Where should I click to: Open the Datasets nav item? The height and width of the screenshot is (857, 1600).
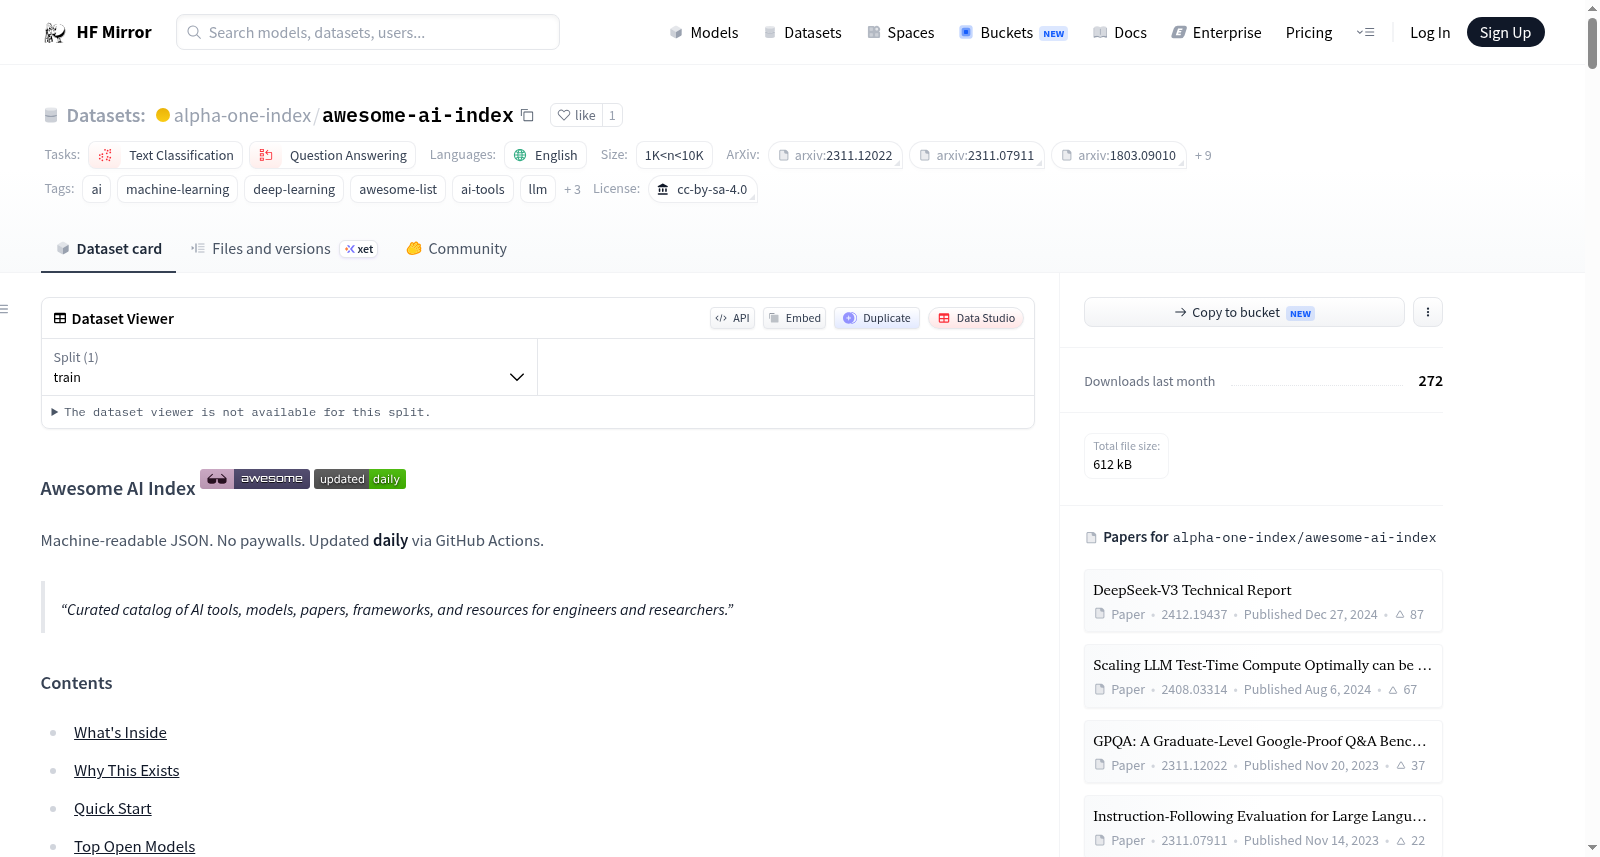point(803,32)
